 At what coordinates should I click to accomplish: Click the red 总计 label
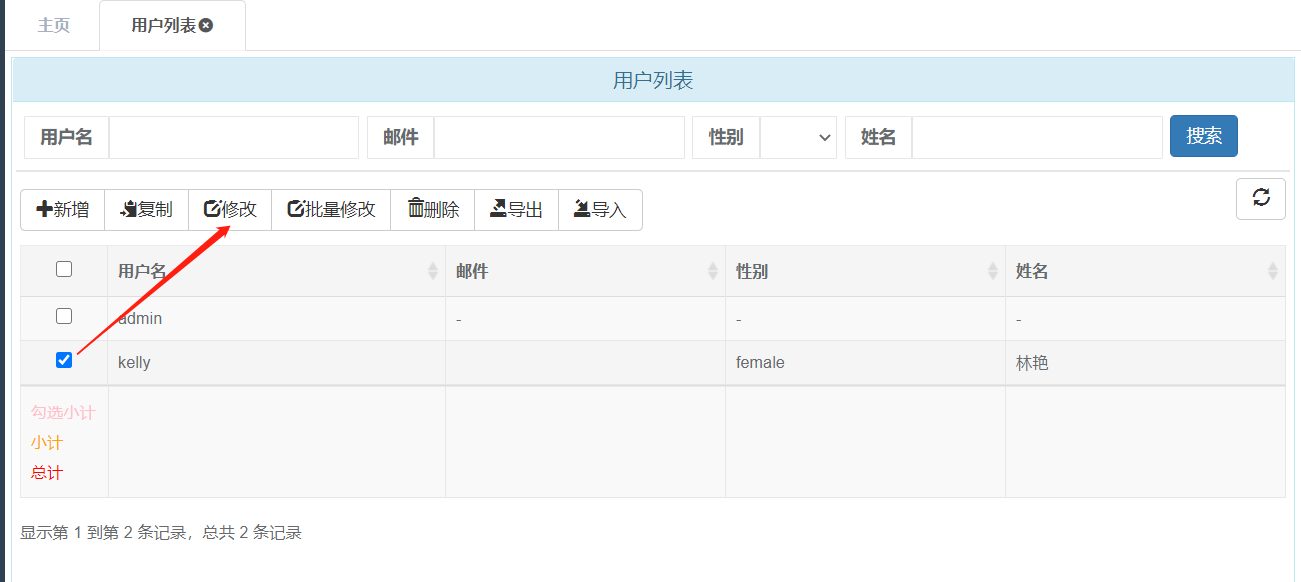(47, 472)
